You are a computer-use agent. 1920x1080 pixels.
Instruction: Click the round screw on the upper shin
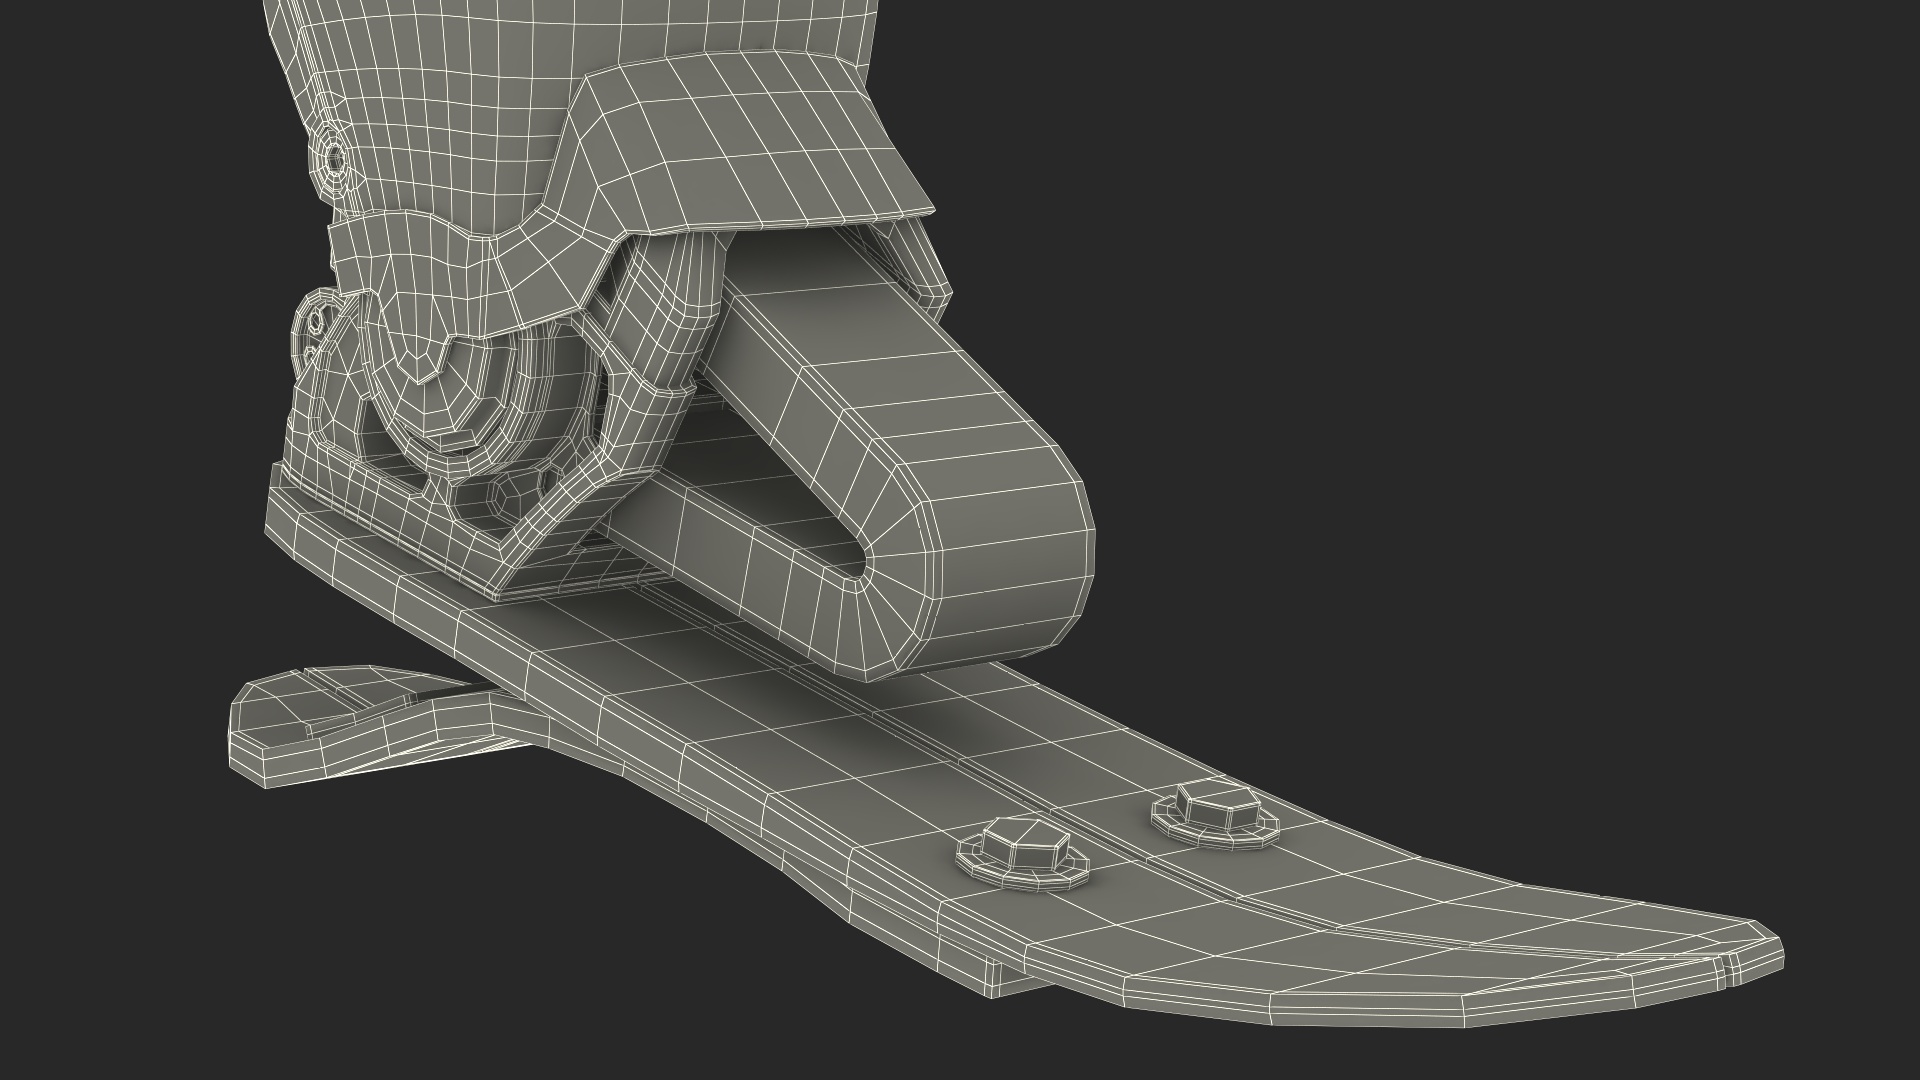click(x=333, y=157)
